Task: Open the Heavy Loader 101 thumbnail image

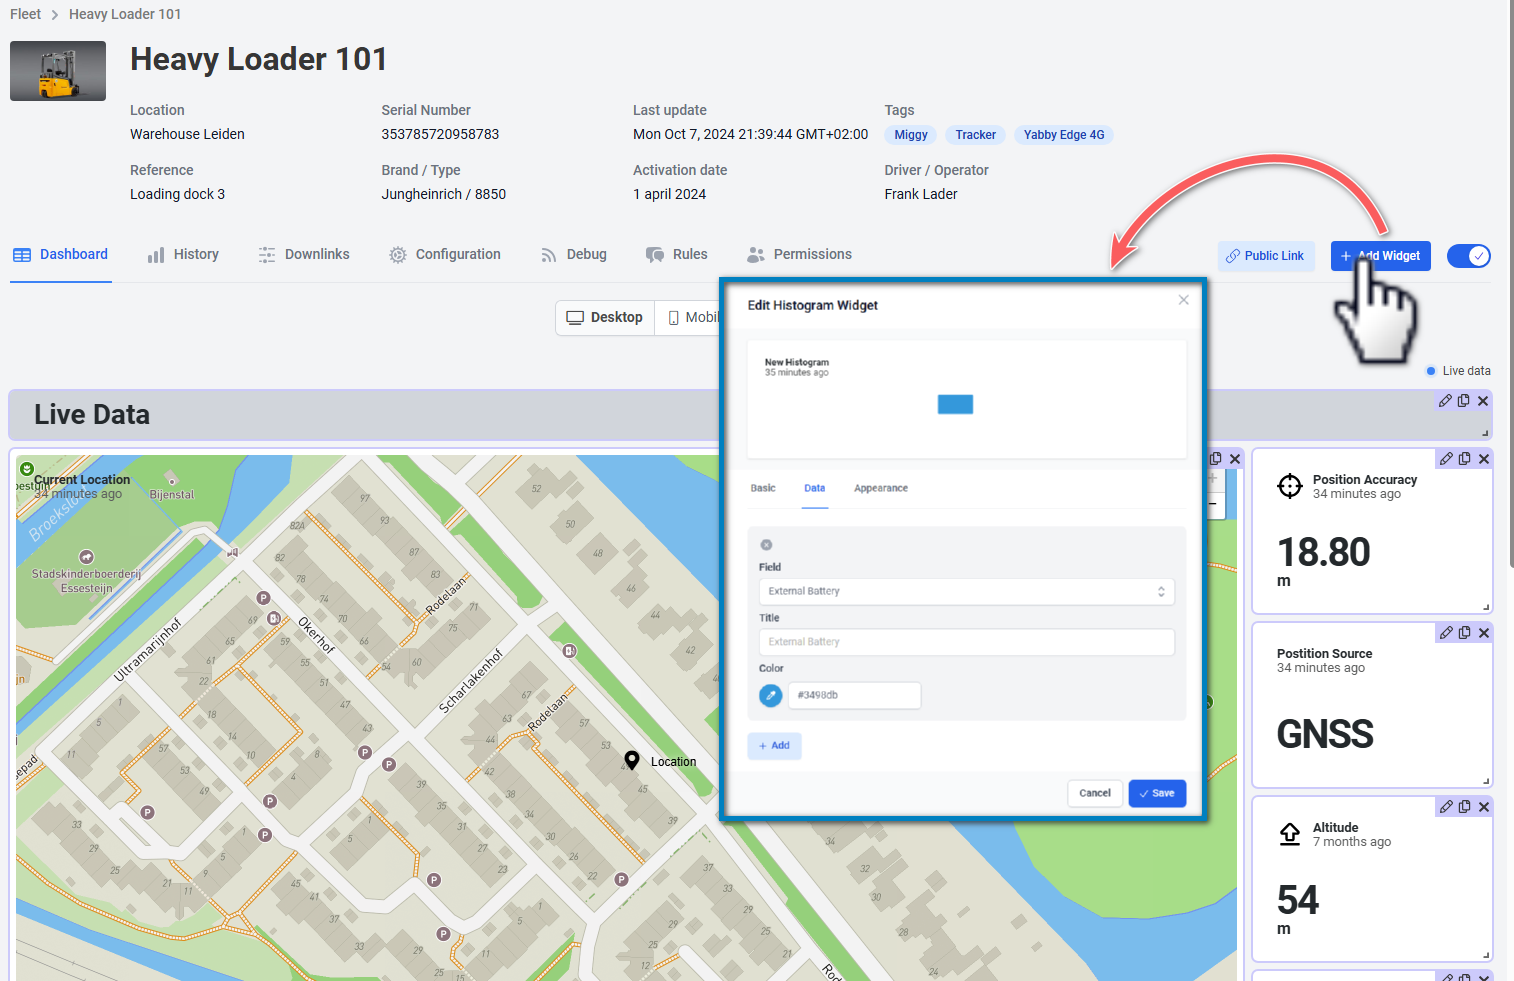Action: [x=58, y=71]
